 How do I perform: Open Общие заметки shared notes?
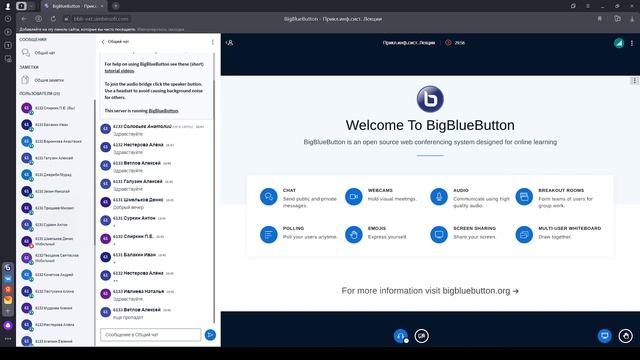coord(49,80)
